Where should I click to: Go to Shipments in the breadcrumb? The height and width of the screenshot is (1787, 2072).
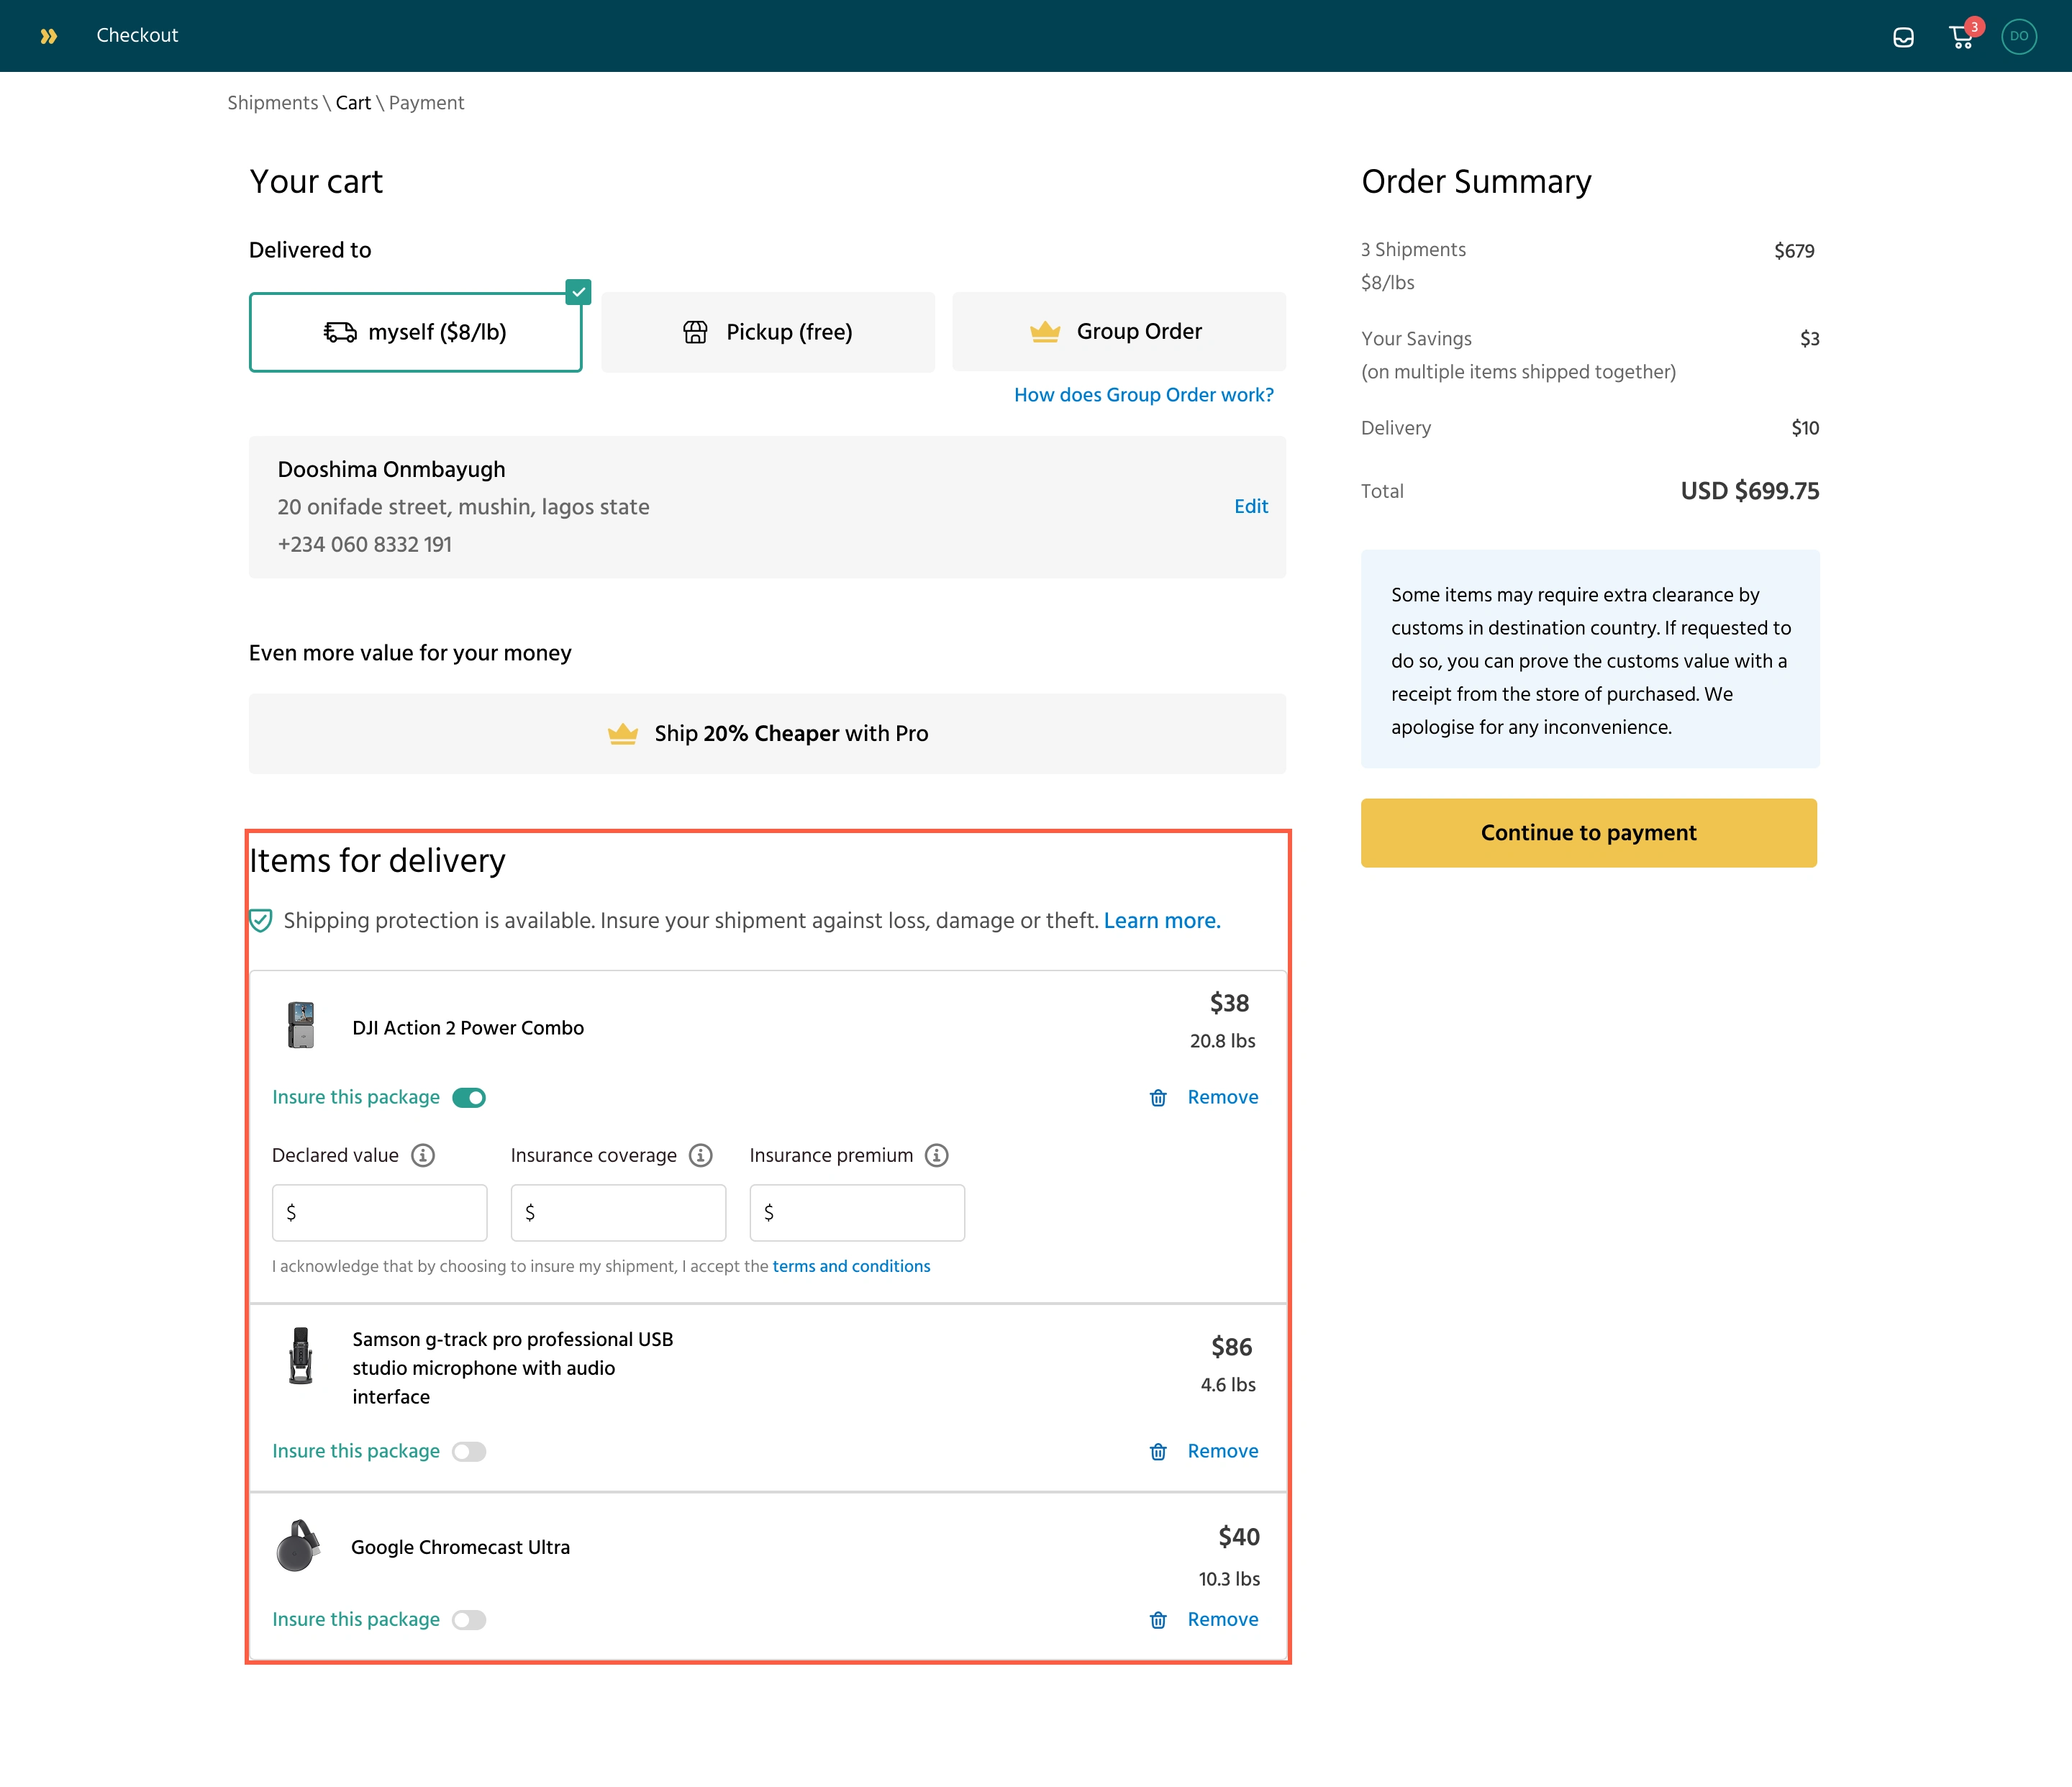coord(272,103)
